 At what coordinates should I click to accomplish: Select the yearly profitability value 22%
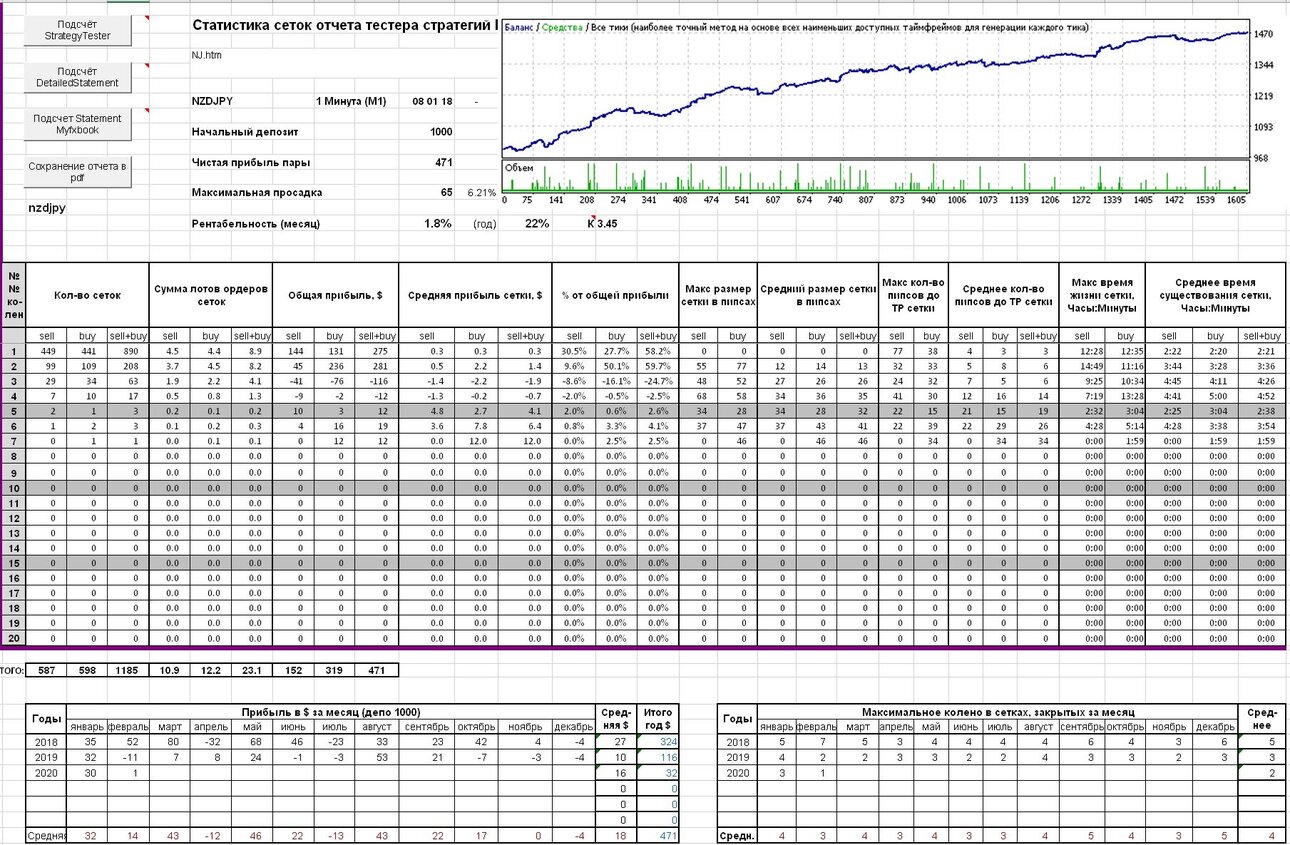tap(537, 224)
